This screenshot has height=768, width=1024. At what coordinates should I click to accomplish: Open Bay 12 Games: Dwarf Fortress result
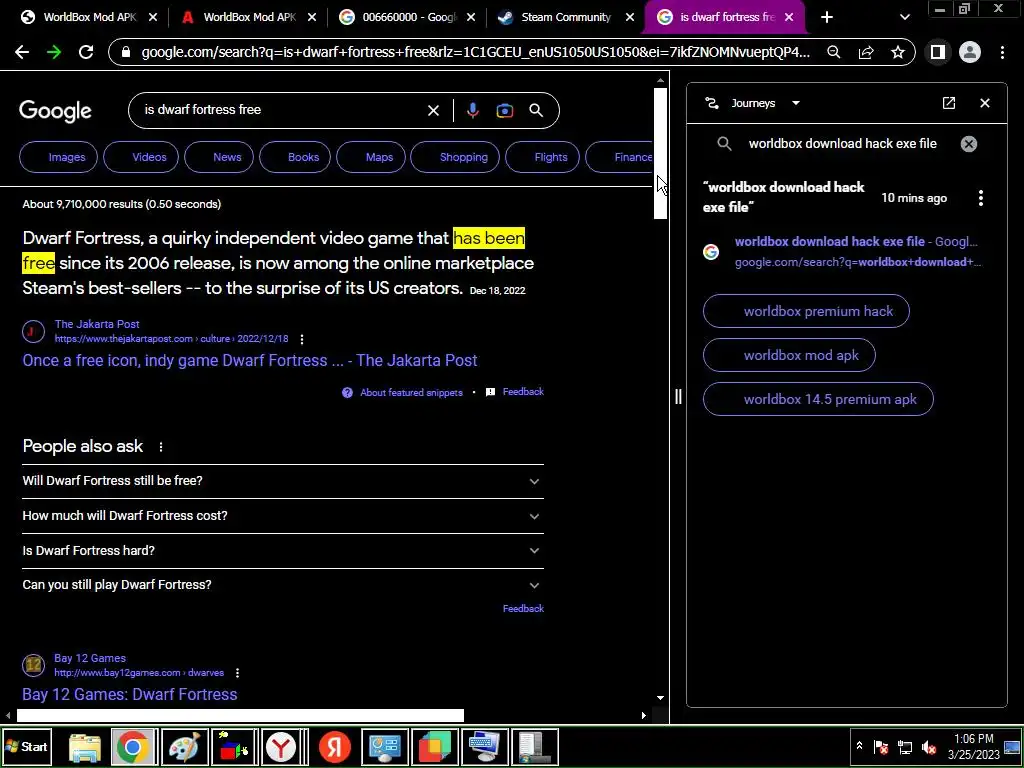(129, 694)
